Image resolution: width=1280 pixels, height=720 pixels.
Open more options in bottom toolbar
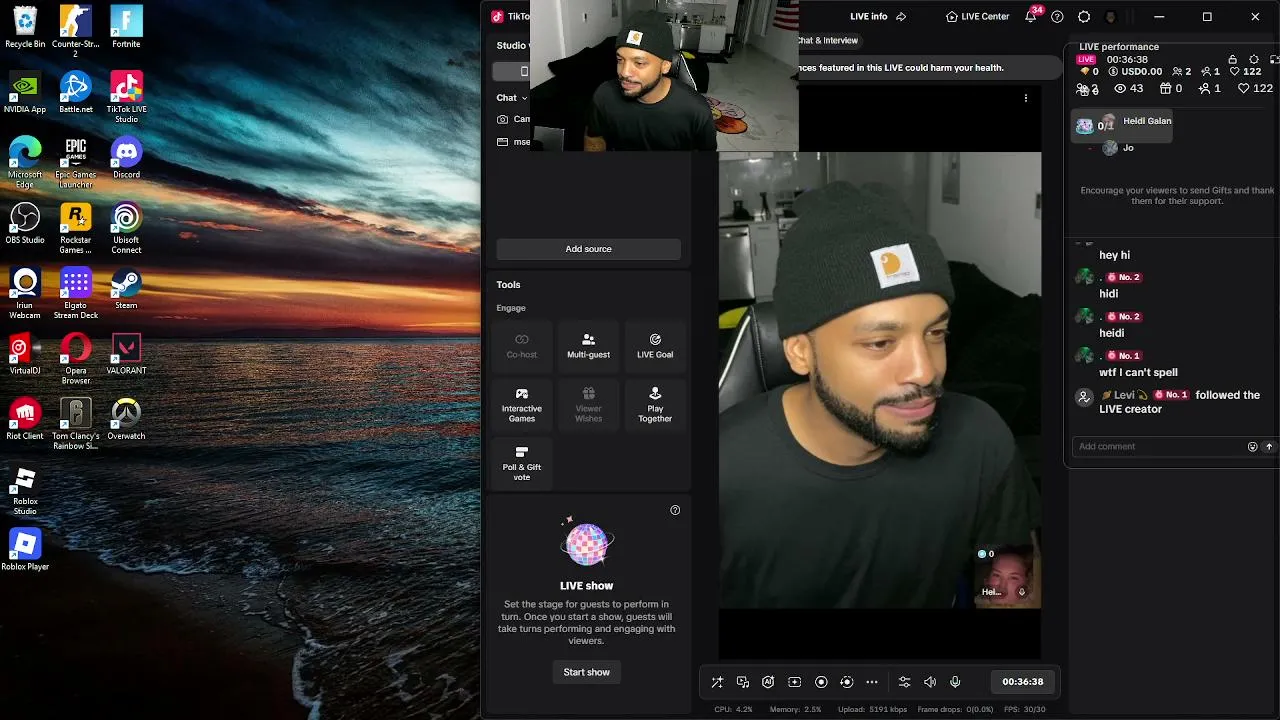tap(872, 682)
